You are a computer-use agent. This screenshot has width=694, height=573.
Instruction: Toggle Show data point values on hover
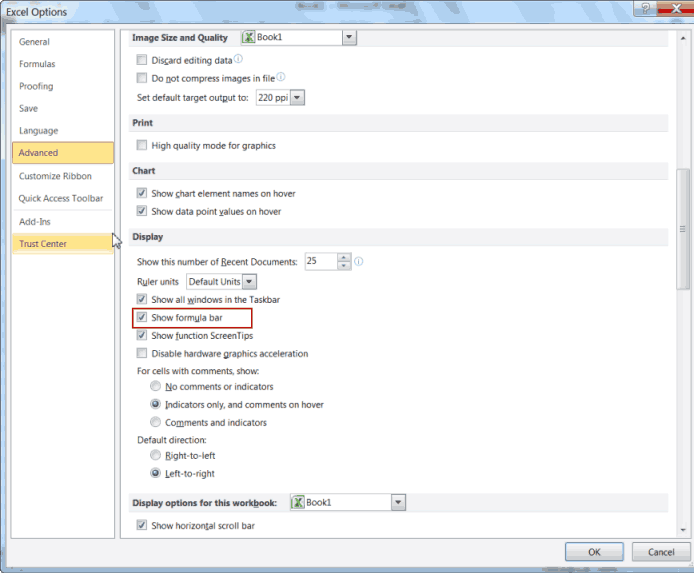[x=142, y=211]
